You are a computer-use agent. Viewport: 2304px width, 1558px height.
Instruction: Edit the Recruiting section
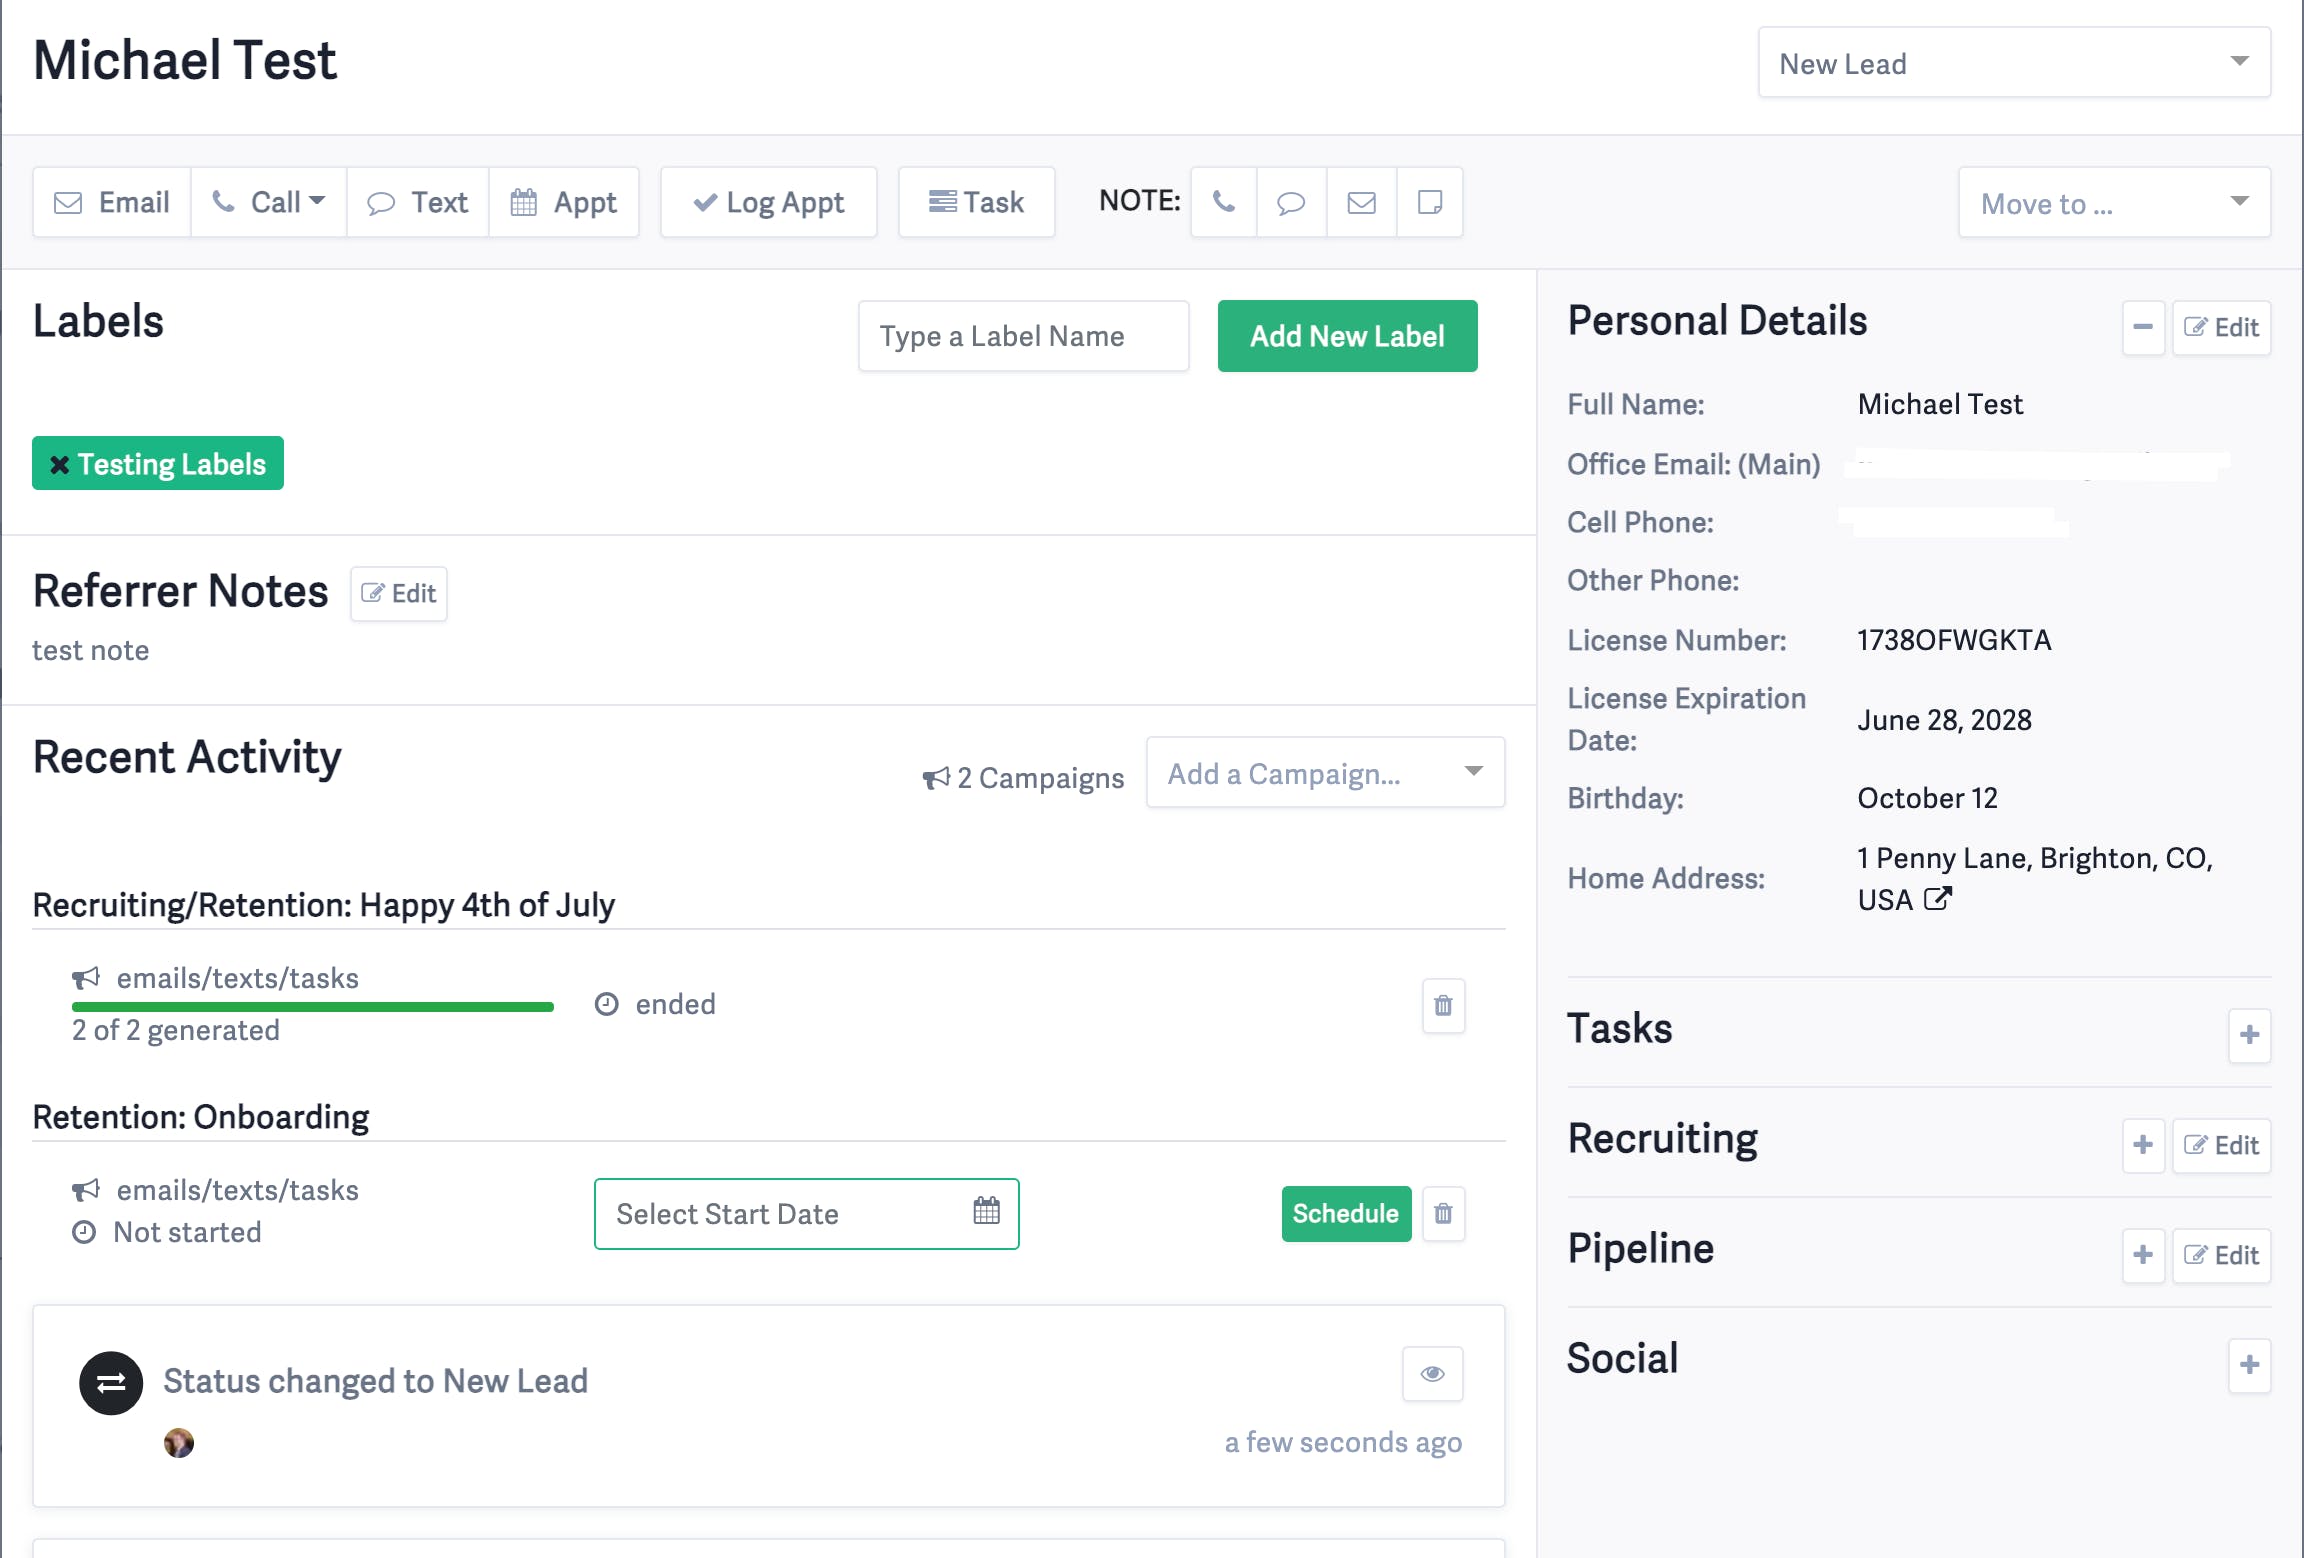(x=2221, y=1145)
